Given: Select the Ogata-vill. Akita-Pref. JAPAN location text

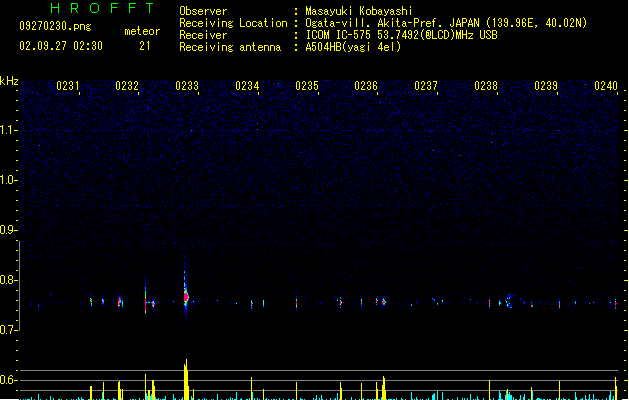Looking at the screenshot, I should [x=446, y=23].
